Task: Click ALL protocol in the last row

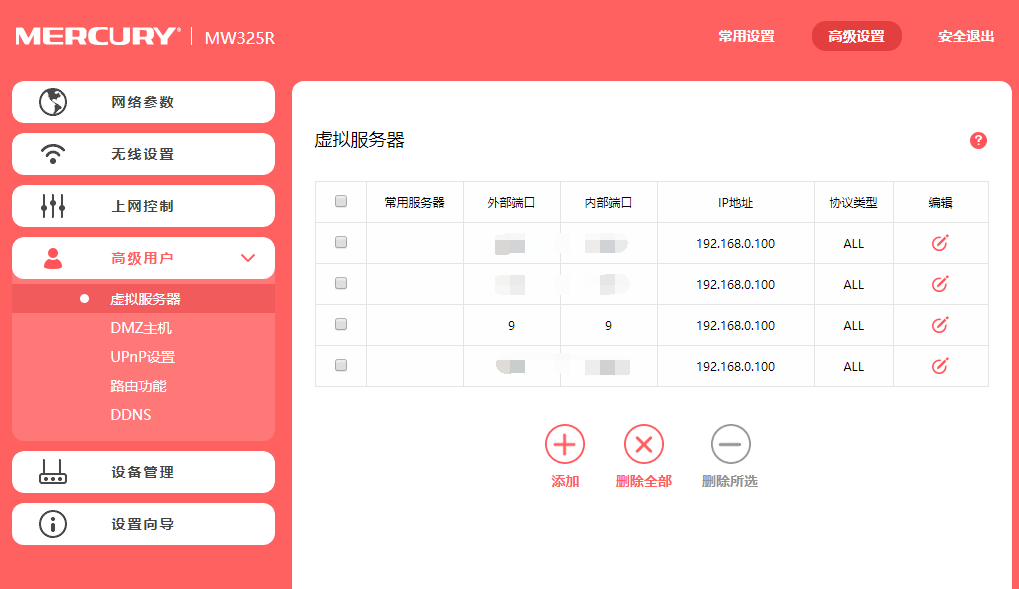Action: pos(853,367)
